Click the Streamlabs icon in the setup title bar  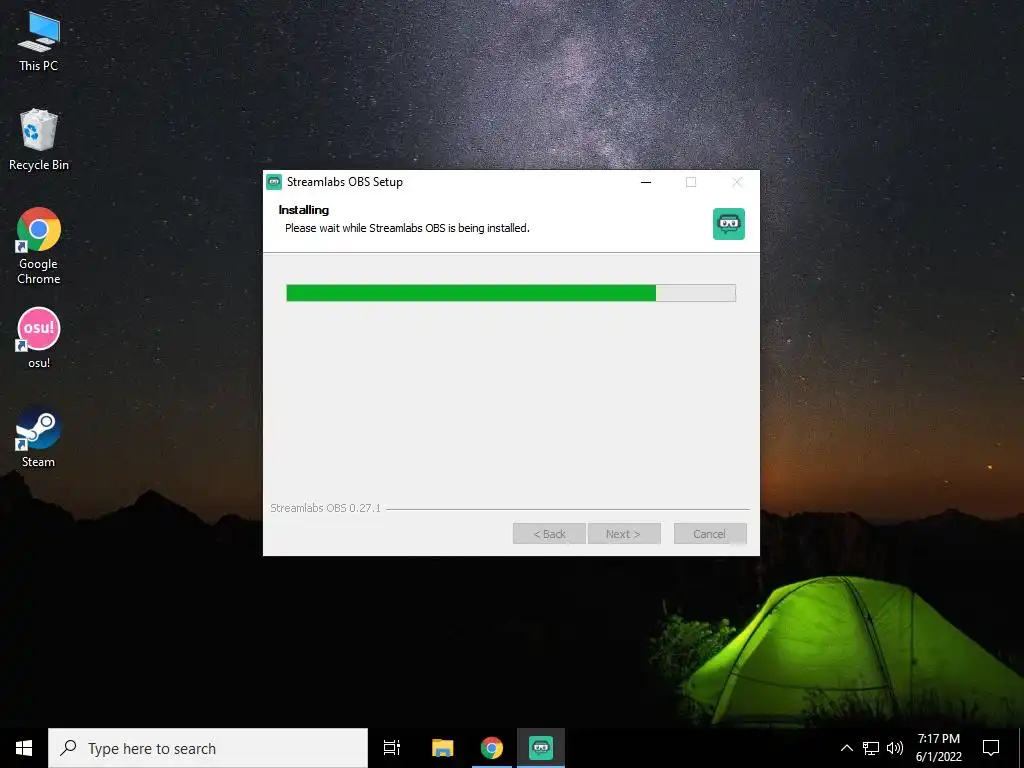click(x=274, y=182)
